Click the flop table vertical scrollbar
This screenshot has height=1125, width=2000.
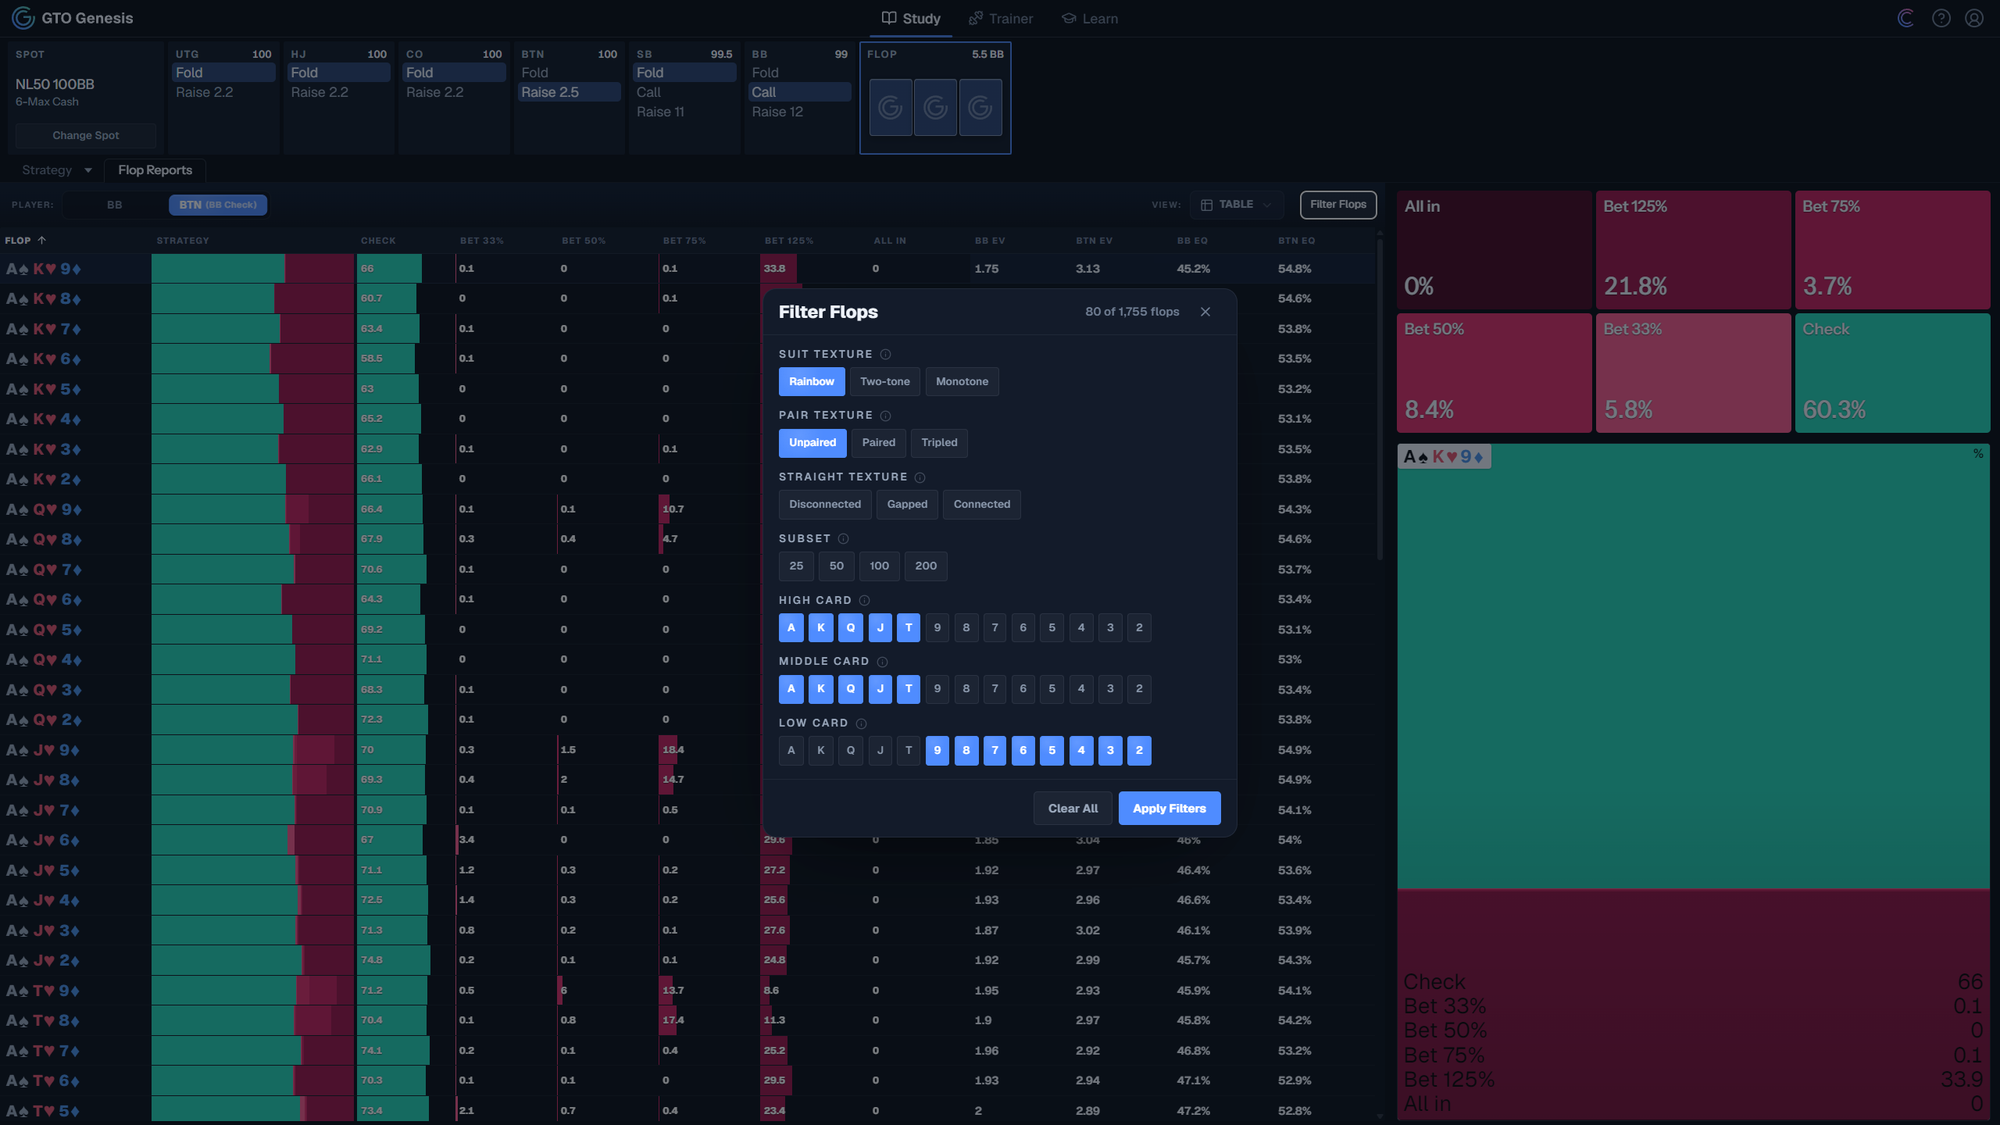(x=1380, y=400)
